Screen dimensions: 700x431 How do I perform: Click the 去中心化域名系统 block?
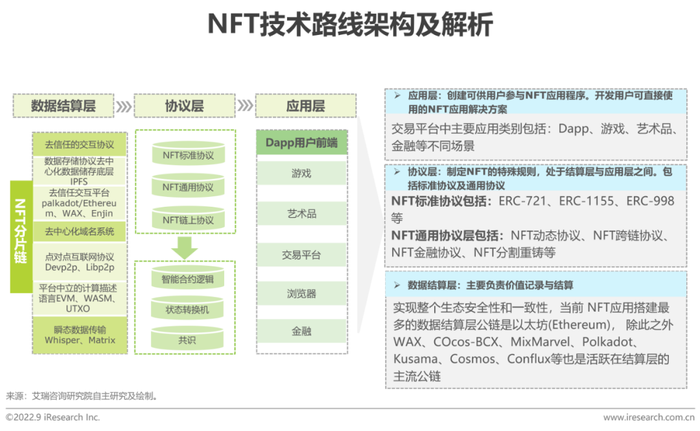pyautogui.click(x=79, y=231)
